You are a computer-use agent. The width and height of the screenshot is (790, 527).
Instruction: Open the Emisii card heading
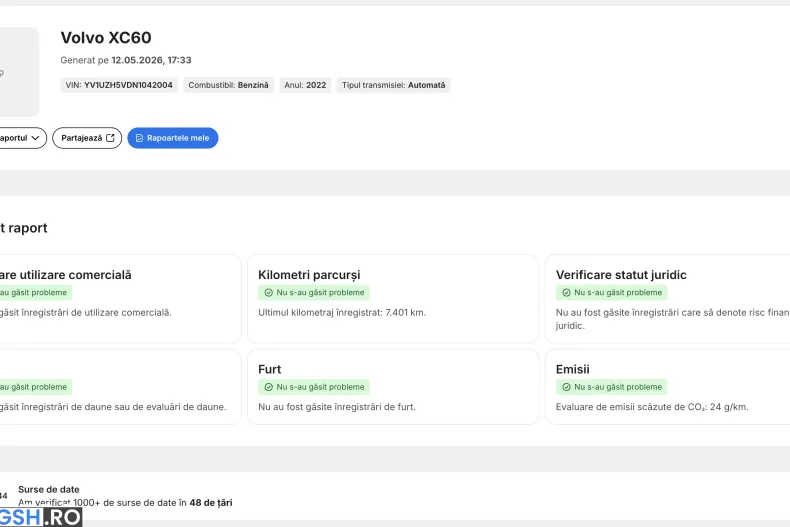(572, 369)
